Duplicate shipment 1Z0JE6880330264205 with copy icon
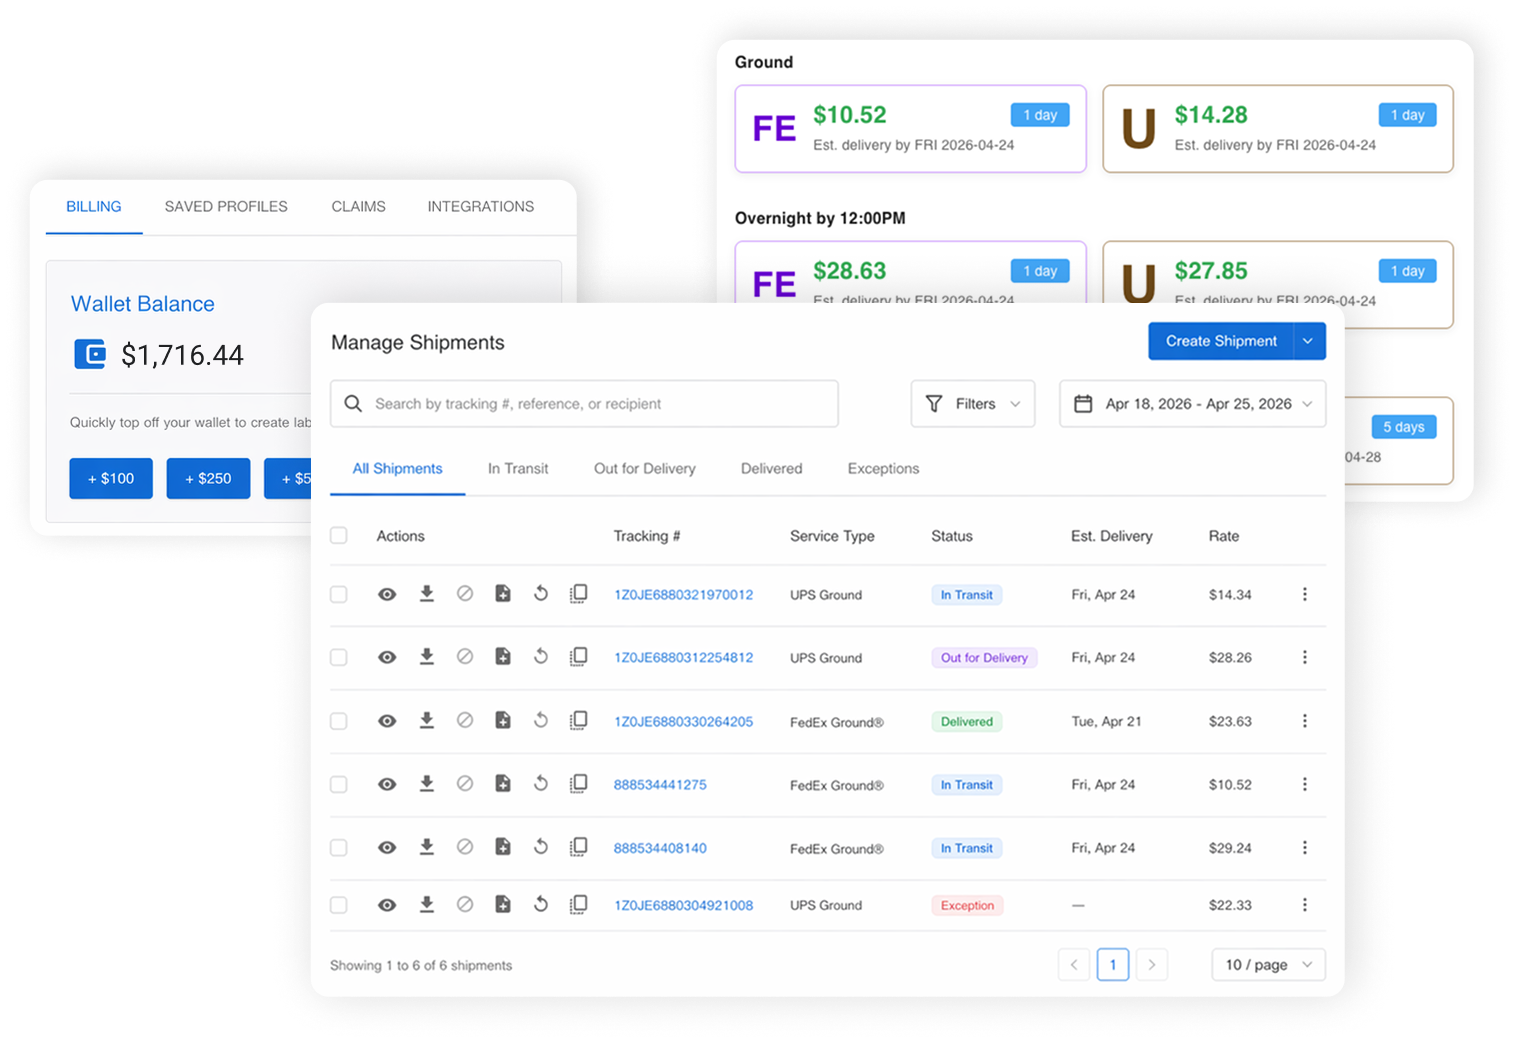The width and height of the screenshot is (1516, 1045). pyautogui.click(x=579, y=720)
